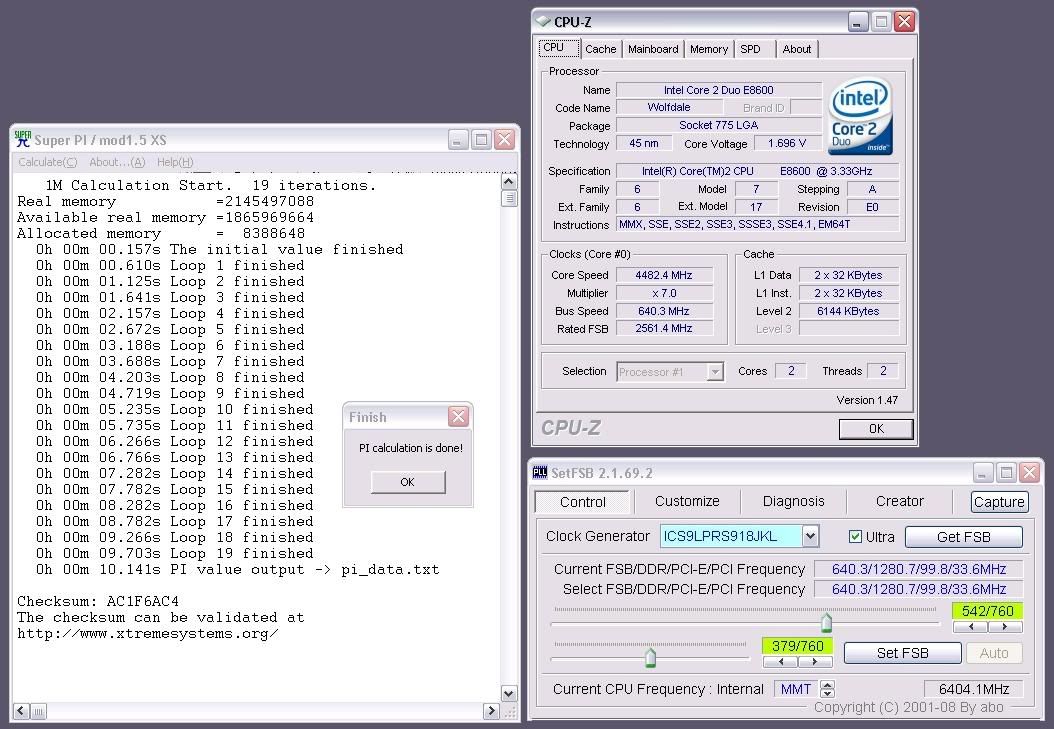Screen dimensions: 1054x729
Task: Click the Core Speed value '4482.4 MHz'
Action: [664, 275]
